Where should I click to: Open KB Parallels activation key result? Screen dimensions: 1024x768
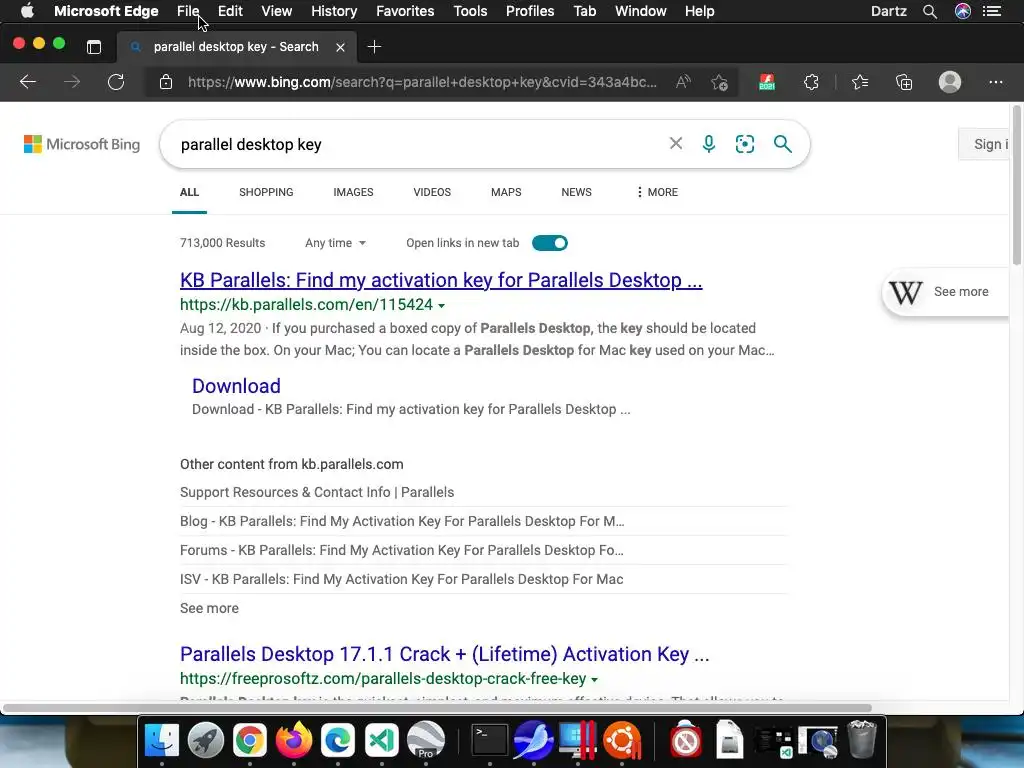[x=441, y=280]
